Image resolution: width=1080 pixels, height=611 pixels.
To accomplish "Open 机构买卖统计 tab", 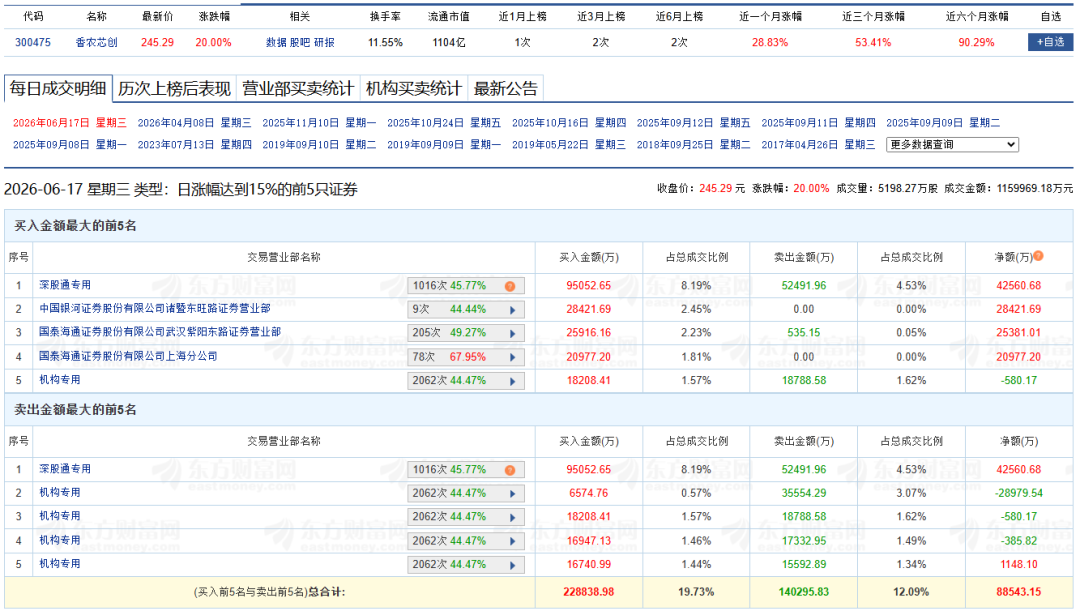I will coord(414,89).
